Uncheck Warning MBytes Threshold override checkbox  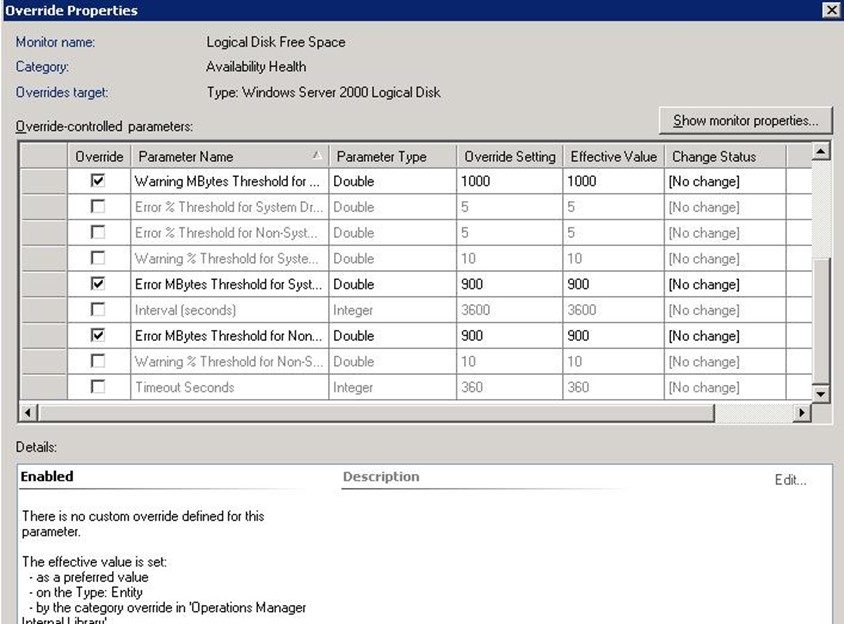click(98, 182)
